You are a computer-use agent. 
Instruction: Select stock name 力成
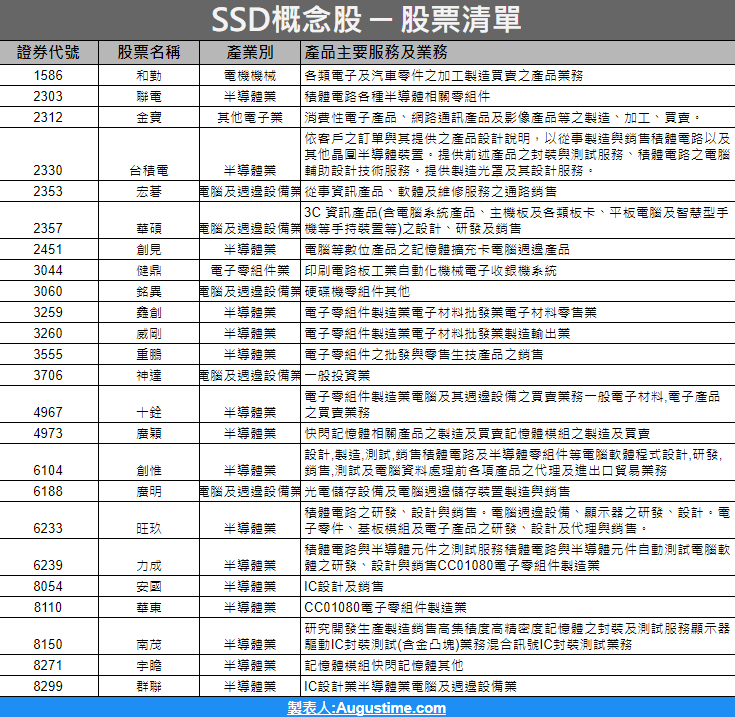(149, 566)
